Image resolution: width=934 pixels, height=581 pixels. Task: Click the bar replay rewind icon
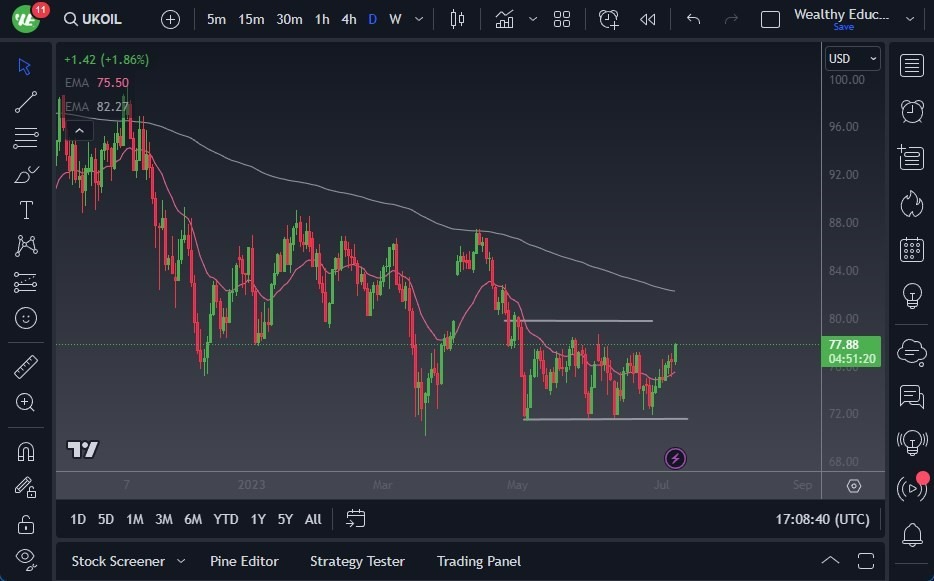point(648,19)
